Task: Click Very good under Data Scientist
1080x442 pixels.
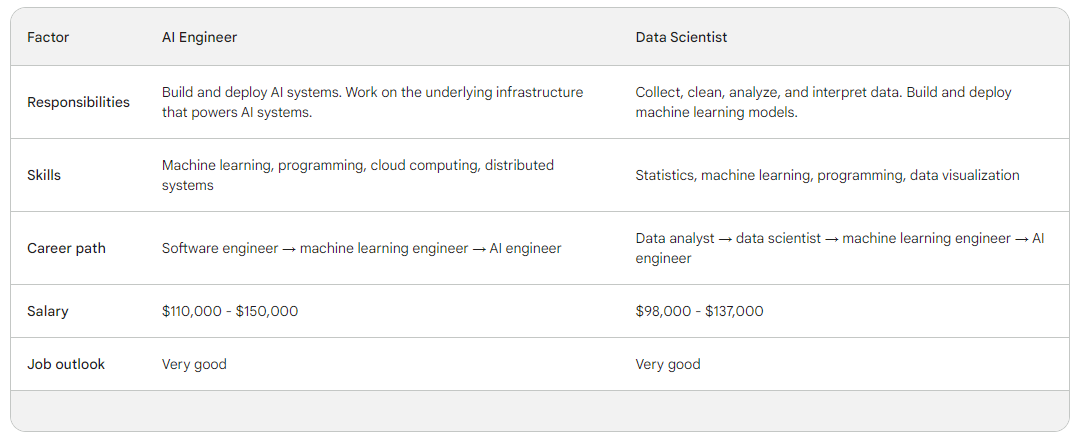Action: pyautogui.click(x=668, y=364)
